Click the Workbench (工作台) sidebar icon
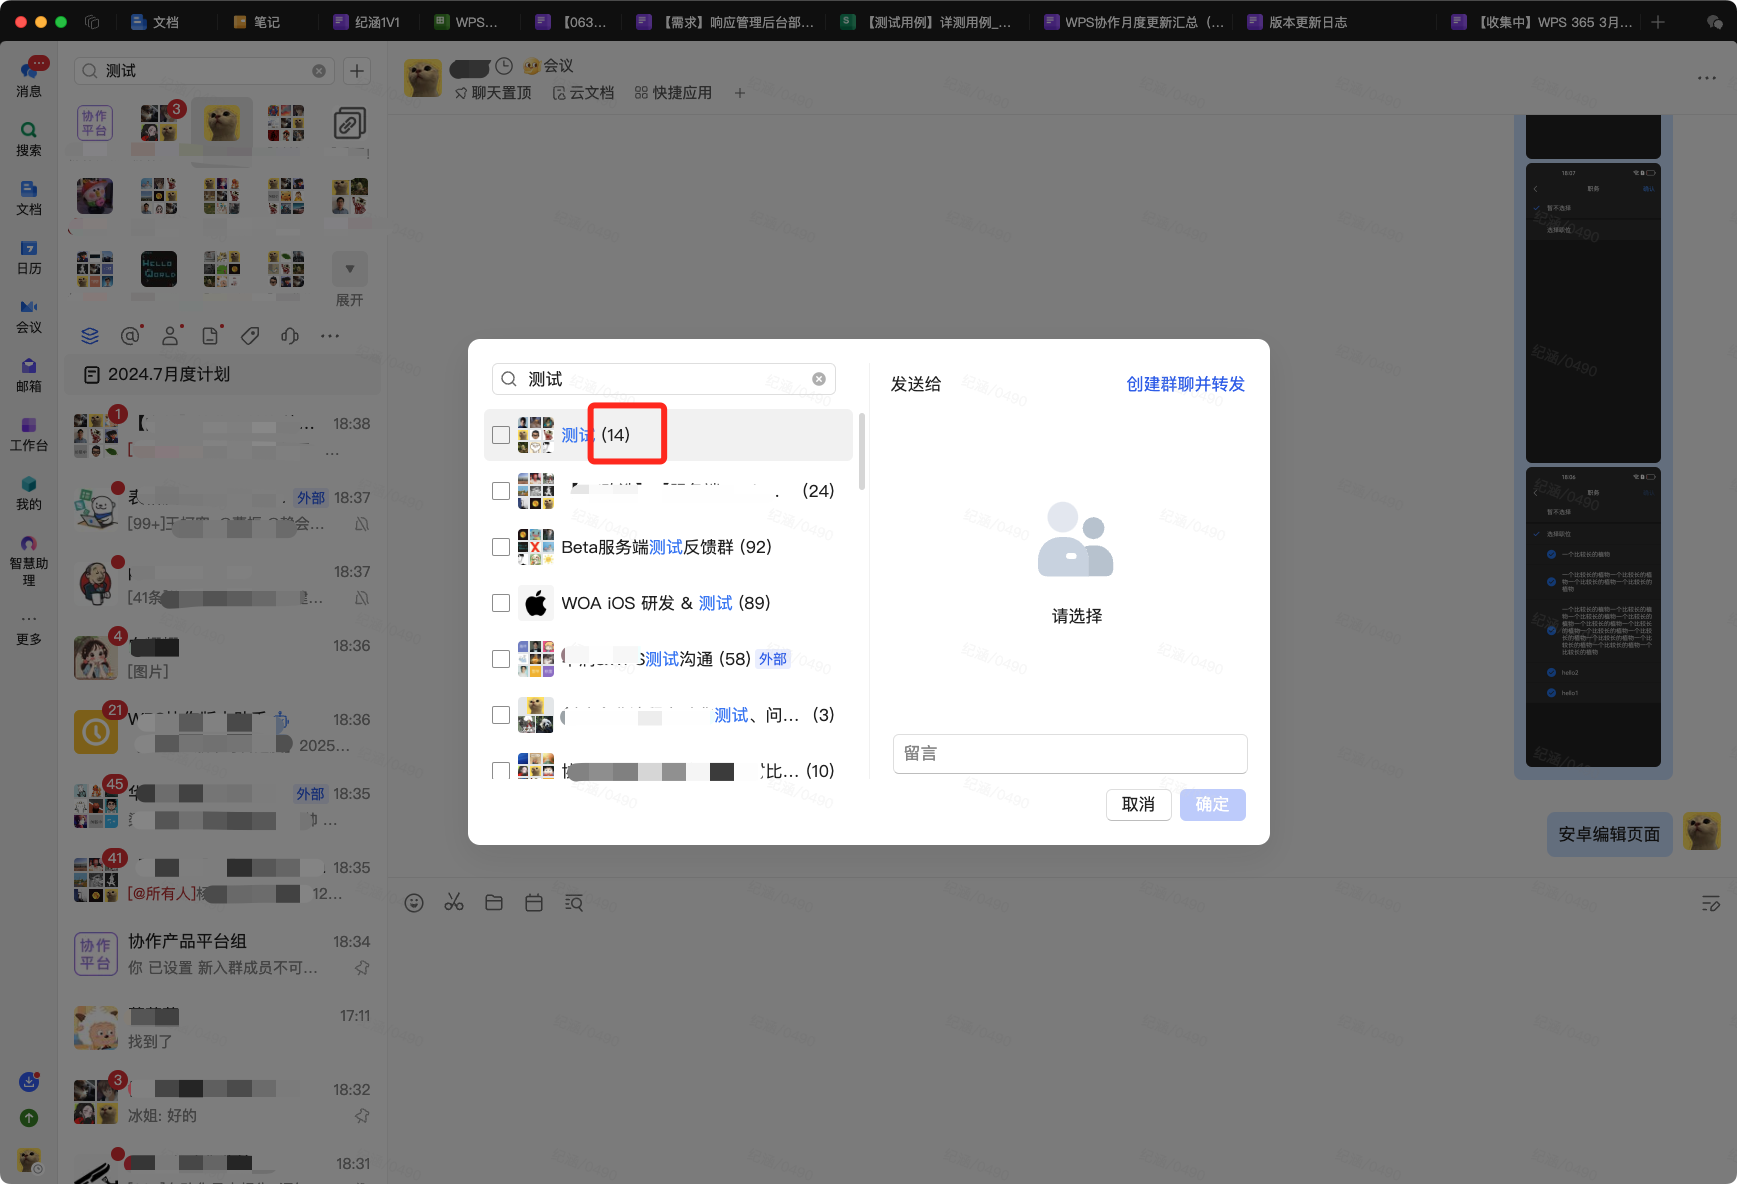 pos(29,432)
